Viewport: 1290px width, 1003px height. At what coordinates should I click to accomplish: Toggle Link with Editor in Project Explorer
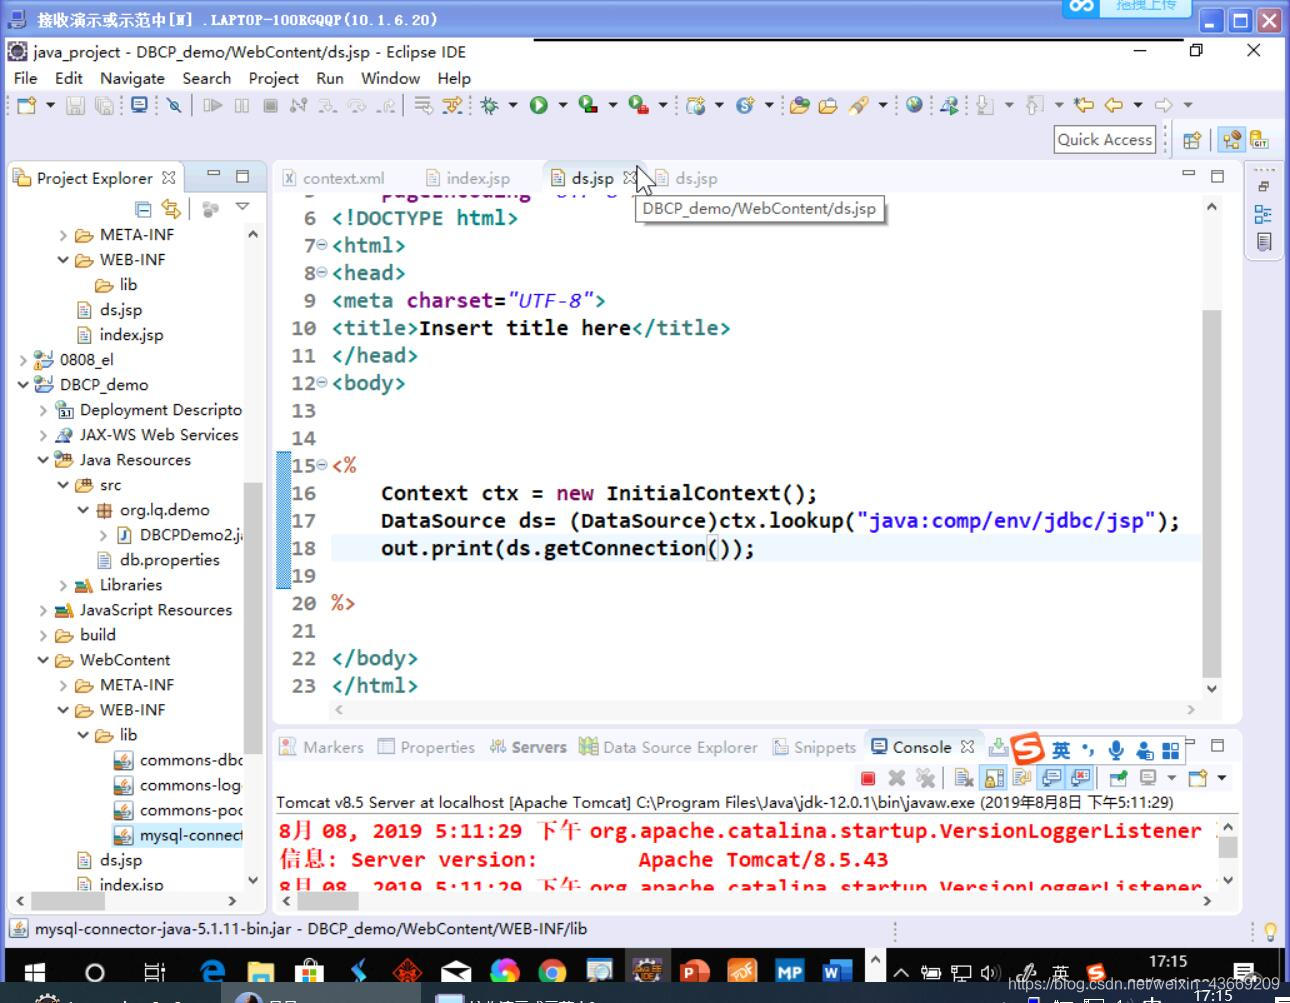tap(171, 208)
